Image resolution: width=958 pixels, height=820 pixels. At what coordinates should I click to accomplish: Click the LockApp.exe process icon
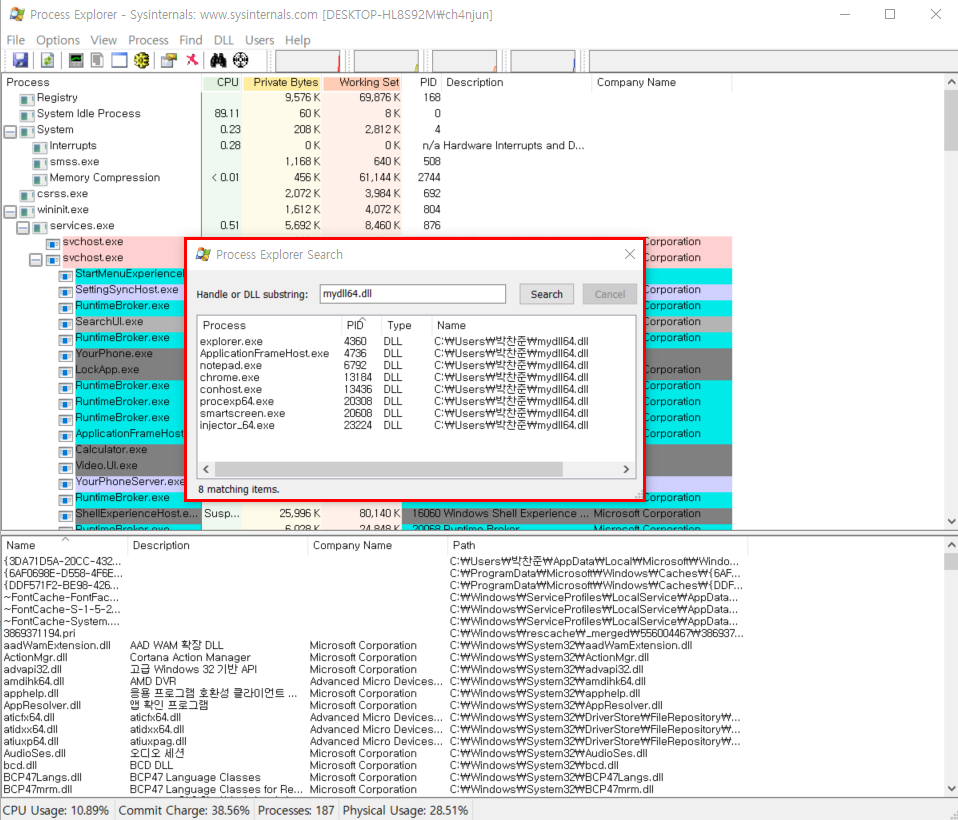tap(65, 370)
